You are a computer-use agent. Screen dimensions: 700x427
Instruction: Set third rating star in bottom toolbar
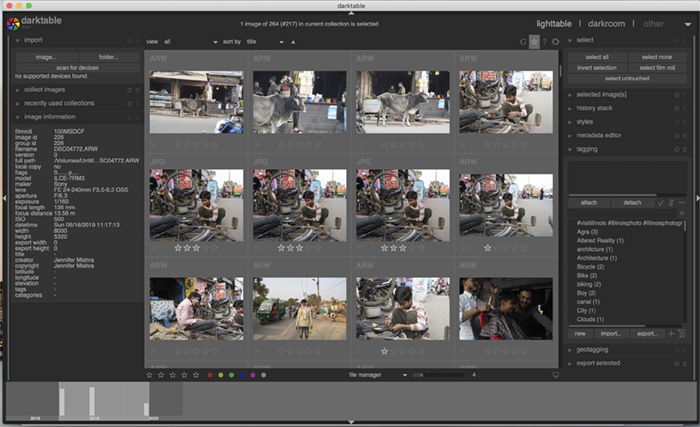point(173,375)
